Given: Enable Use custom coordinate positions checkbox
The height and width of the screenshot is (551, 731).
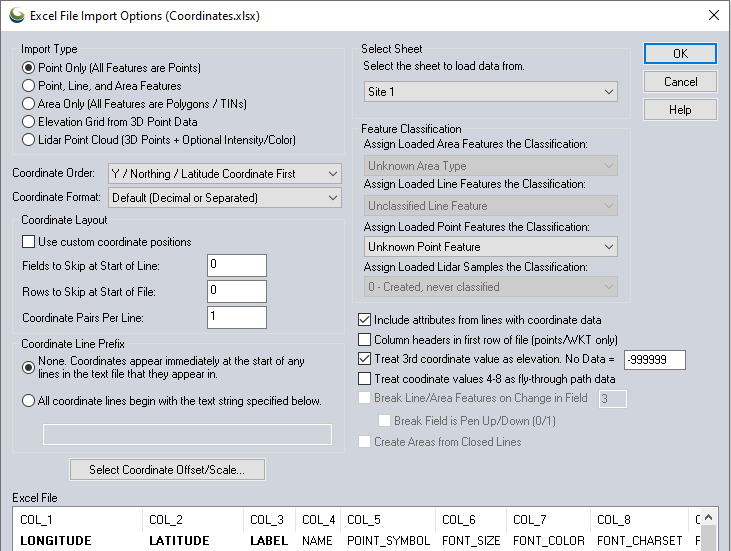Looking at the screenshot, I should [29, 242].
